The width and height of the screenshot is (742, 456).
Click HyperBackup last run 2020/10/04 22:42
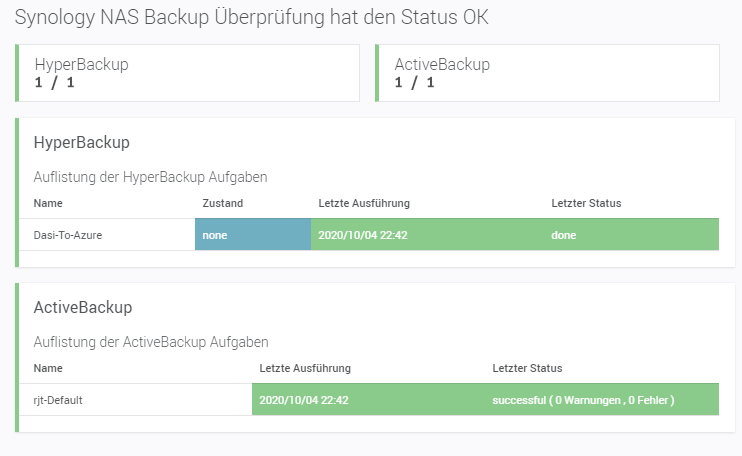[x=364, y=235]
